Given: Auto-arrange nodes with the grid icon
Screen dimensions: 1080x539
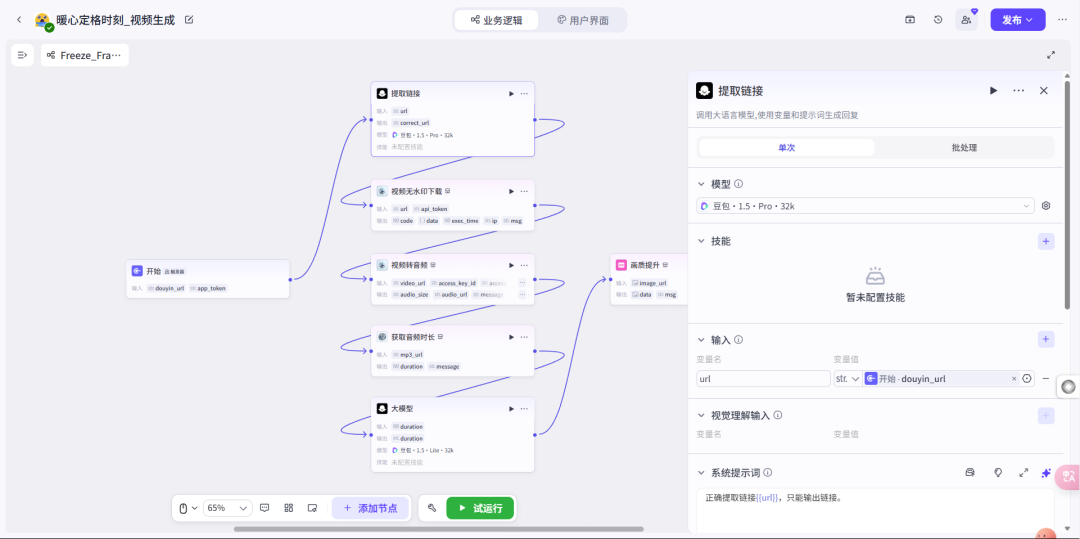Looking at the screenshot, I should point(289,508).
